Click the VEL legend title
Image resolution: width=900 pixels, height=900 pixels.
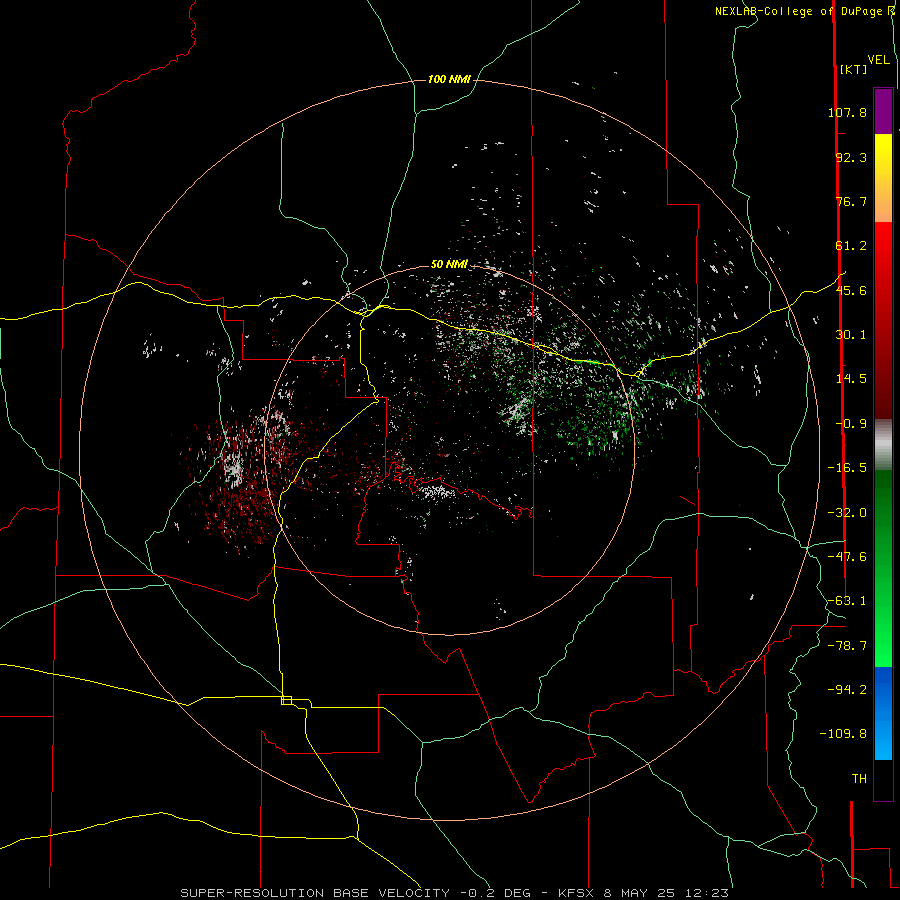point(878,60)
